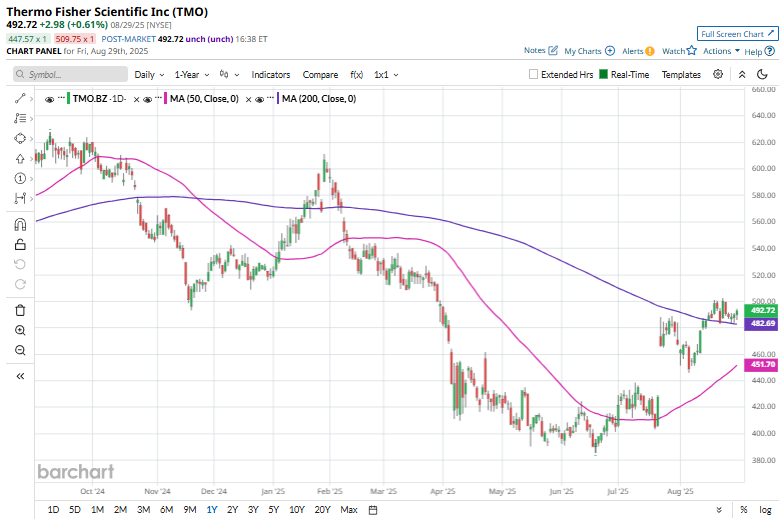The height and width of the screenshot is (522, 783).
Task: Select the trend line drawing tool
Action: [20, 99]
